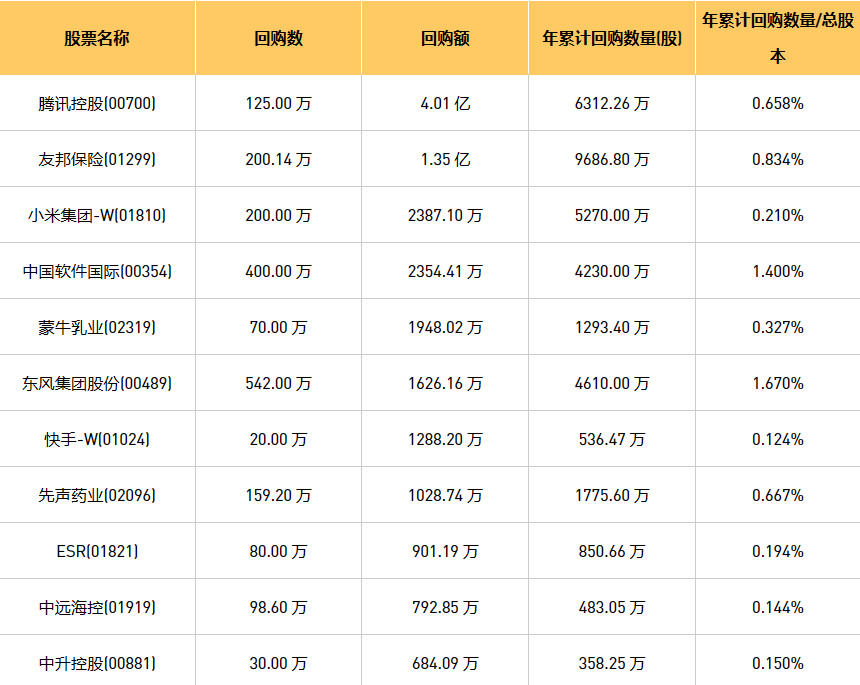
Task: Select the 542.00 万 buyback count cell
Action: (278, 383)
